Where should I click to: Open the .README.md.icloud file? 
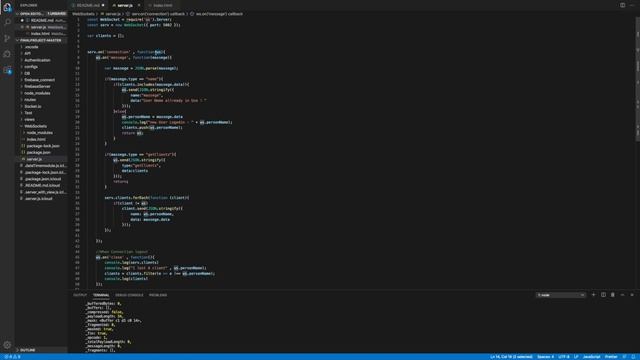point(41,185)
